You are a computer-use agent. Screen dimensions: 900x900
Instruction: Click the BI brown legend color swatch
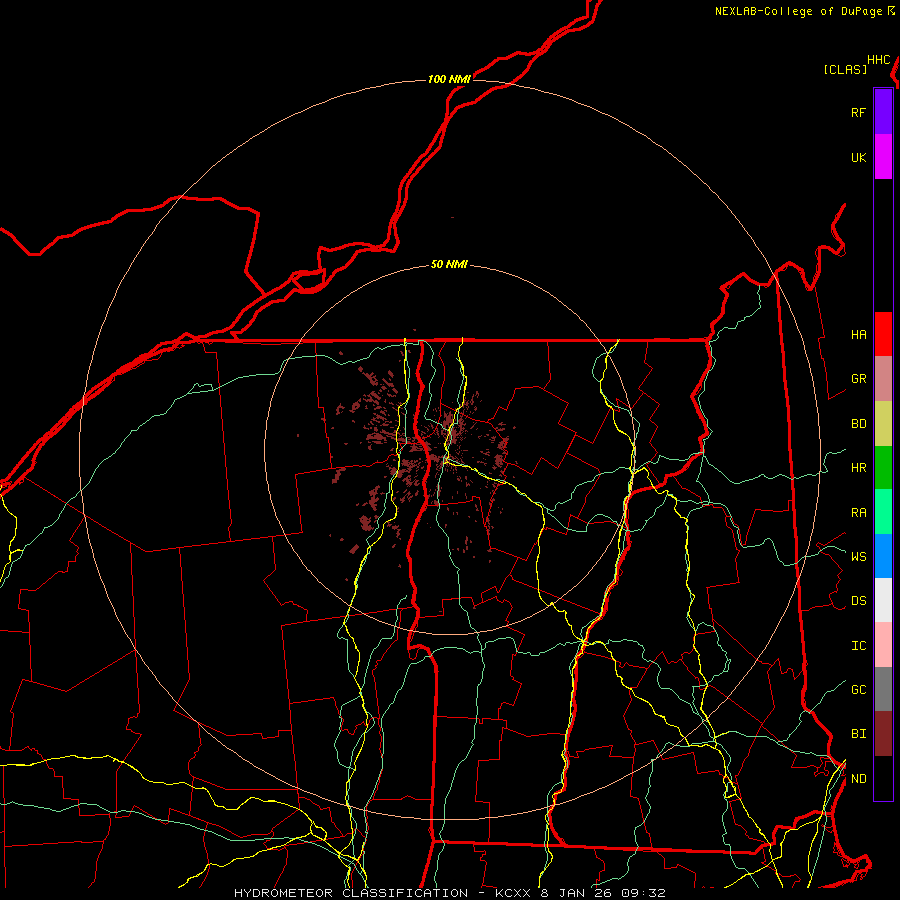(883, 734)
